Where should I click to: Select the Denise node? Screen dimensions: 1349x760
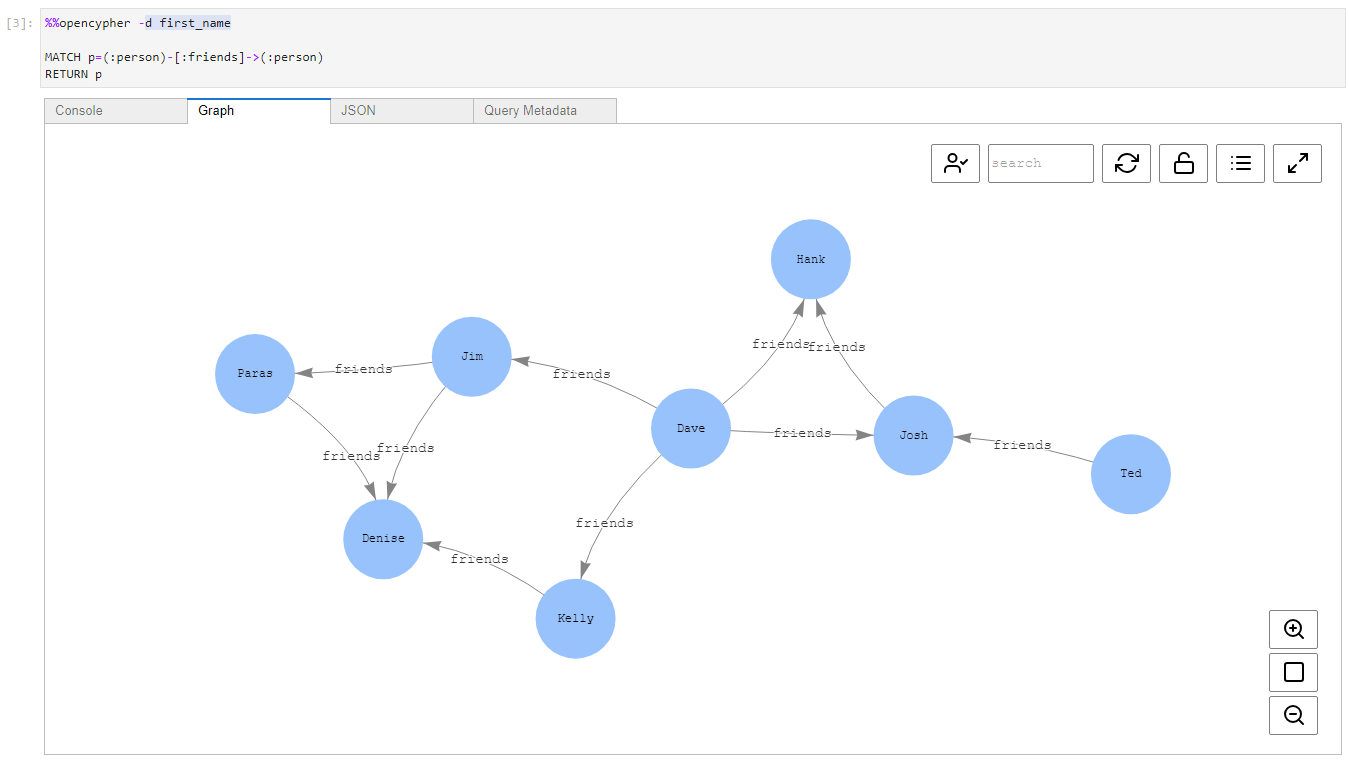pyautogui.click(x=383, y=539)
